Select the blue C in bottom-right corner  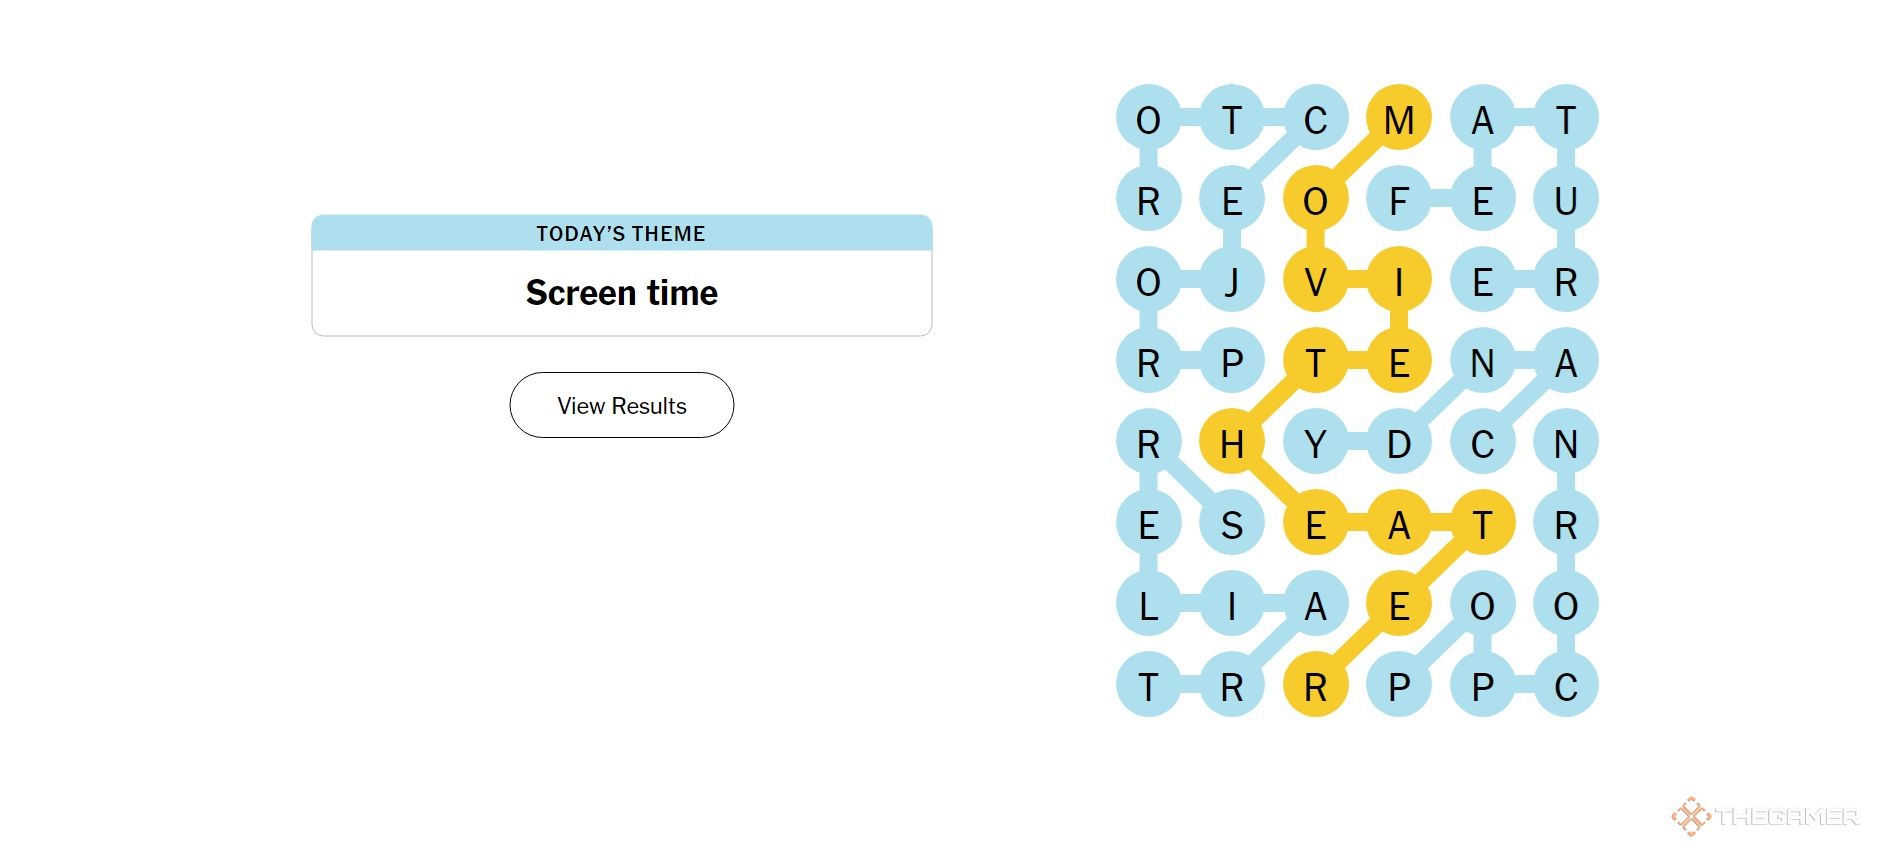click(1566, 686)
